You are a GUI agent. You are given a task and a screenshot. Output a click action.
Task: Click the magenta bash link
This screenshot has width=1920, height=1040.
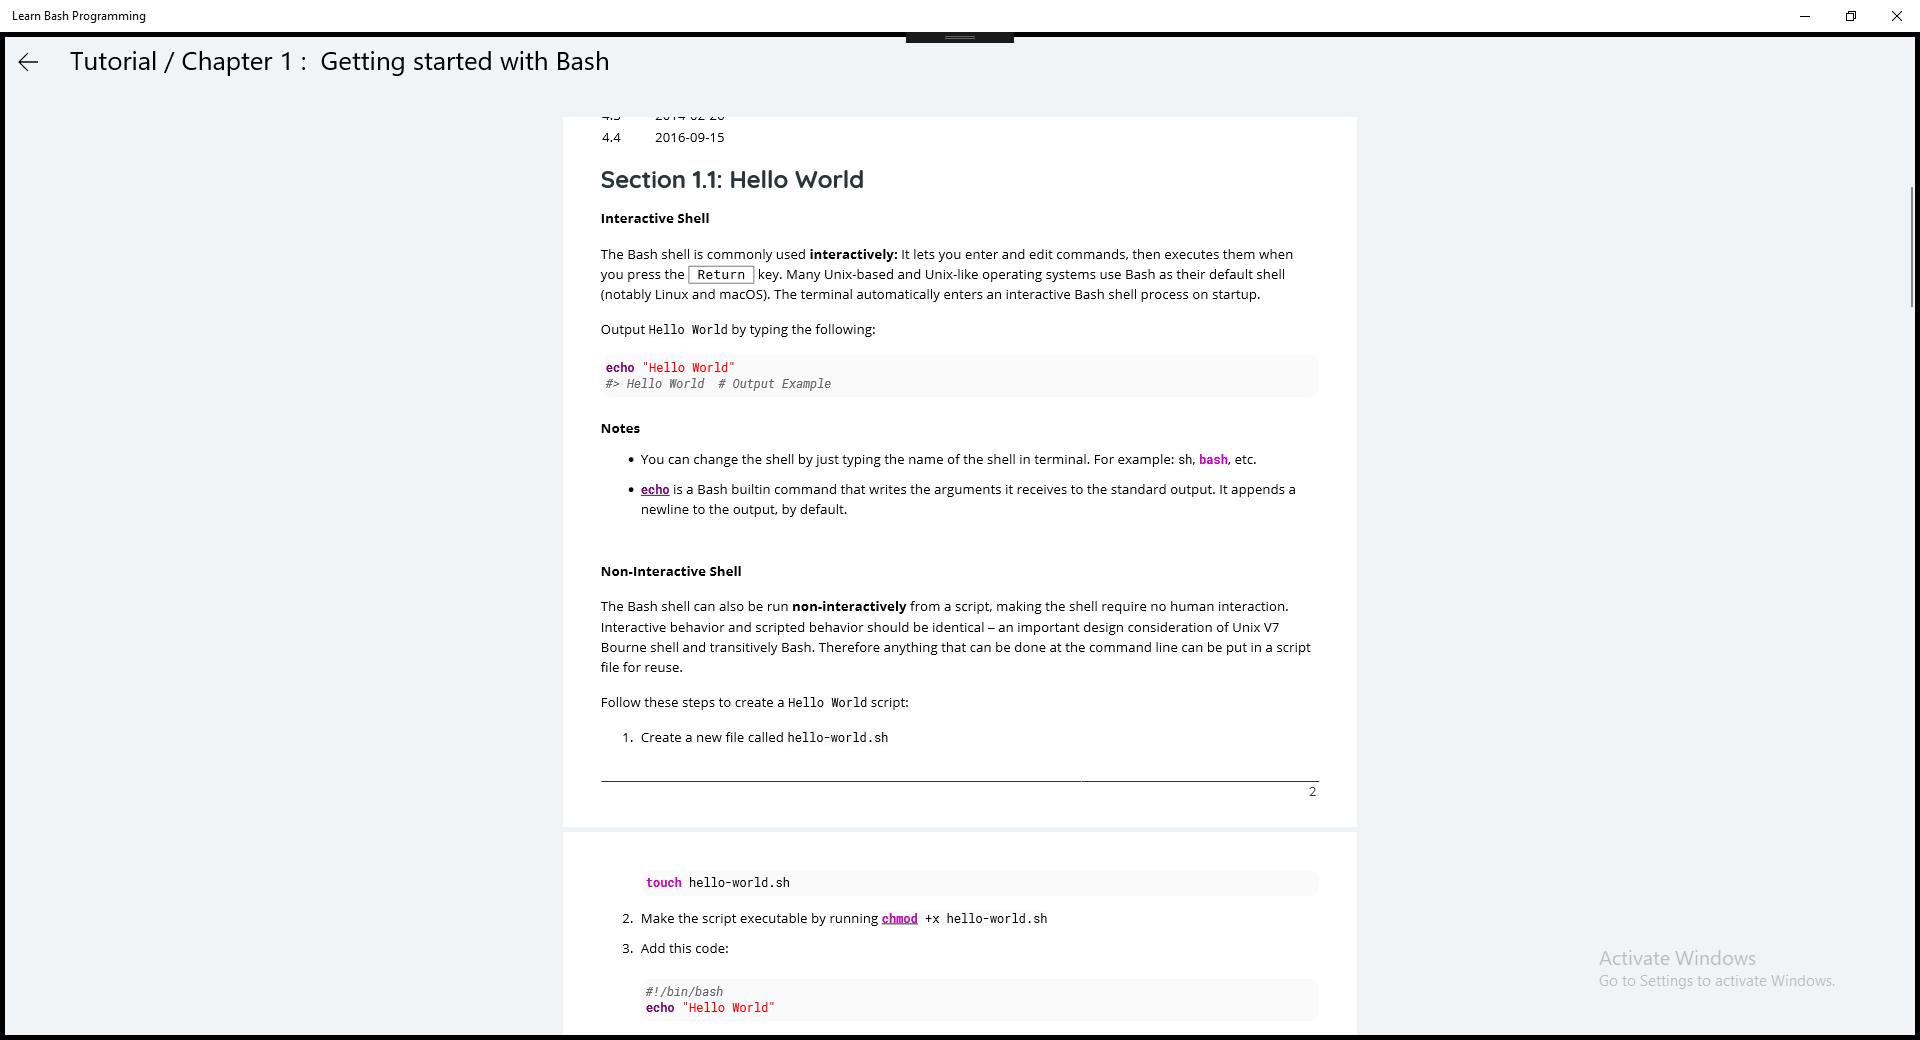point(1213,460)
